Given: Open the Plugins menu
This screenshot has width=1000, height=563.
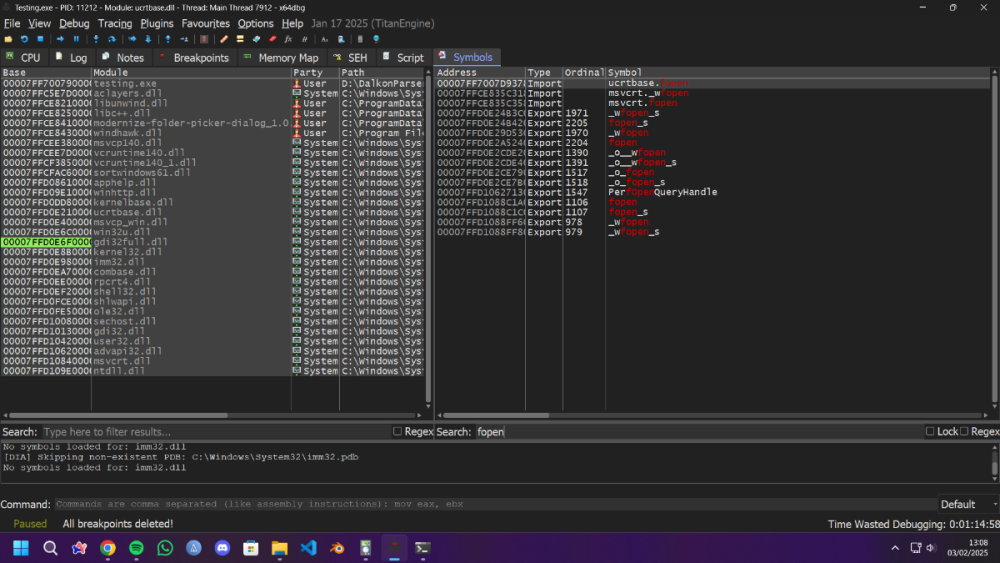Looking at the screenshot, I should 157,23.
